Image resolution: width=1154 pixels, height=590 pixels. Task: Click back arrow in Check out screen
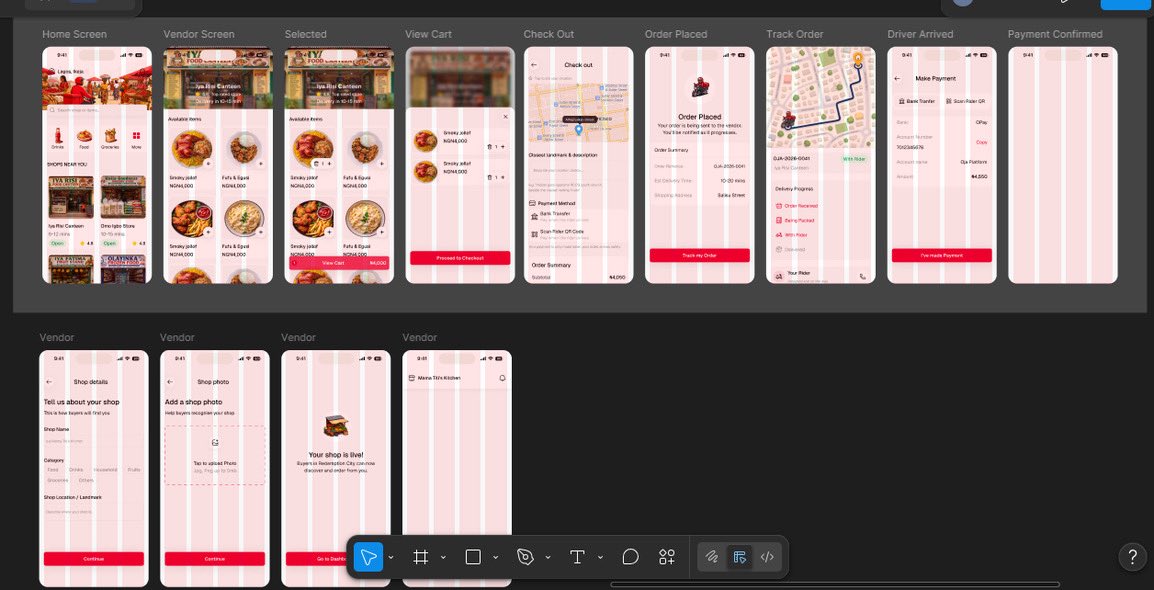(534, 65)
